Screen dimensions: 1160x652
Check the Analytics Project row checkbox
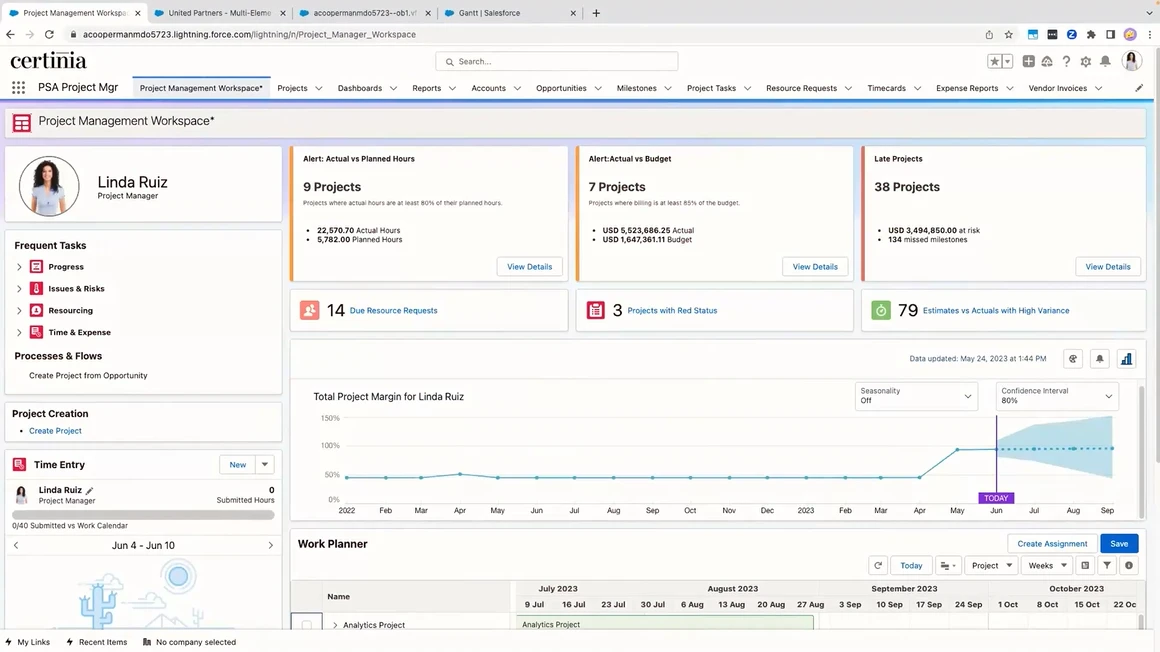(305, 624)
